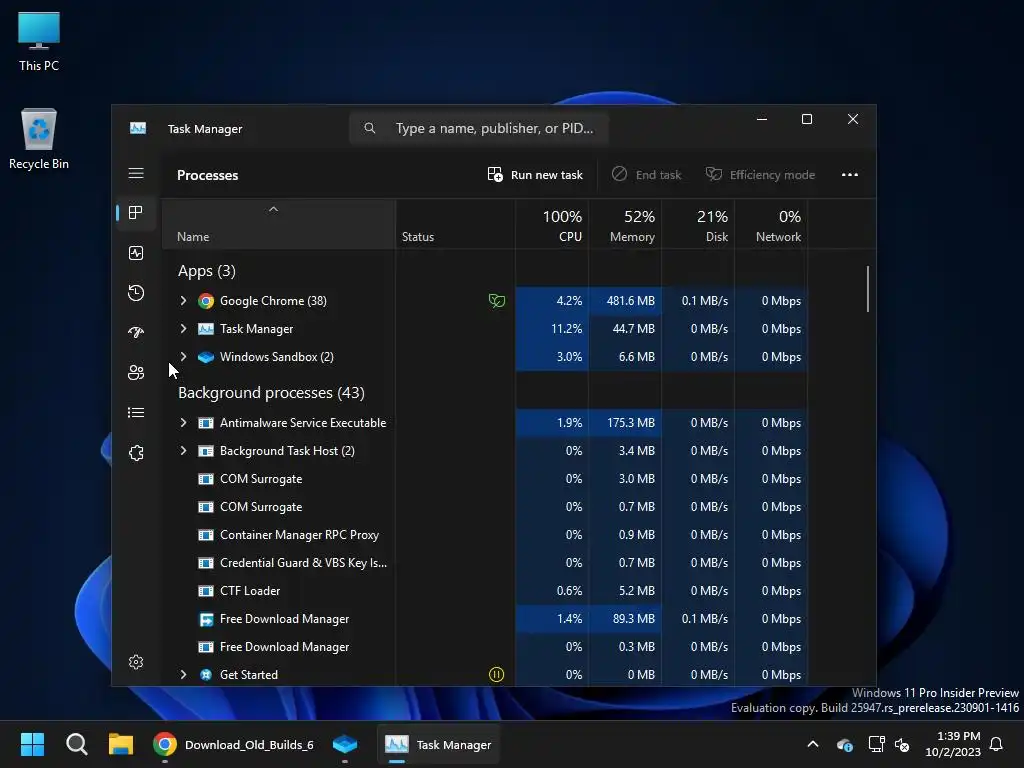This screenshot has width=1024, height=768.
Task: Select the Credential Guard & VBS Key row
Action: pos(485,563)
